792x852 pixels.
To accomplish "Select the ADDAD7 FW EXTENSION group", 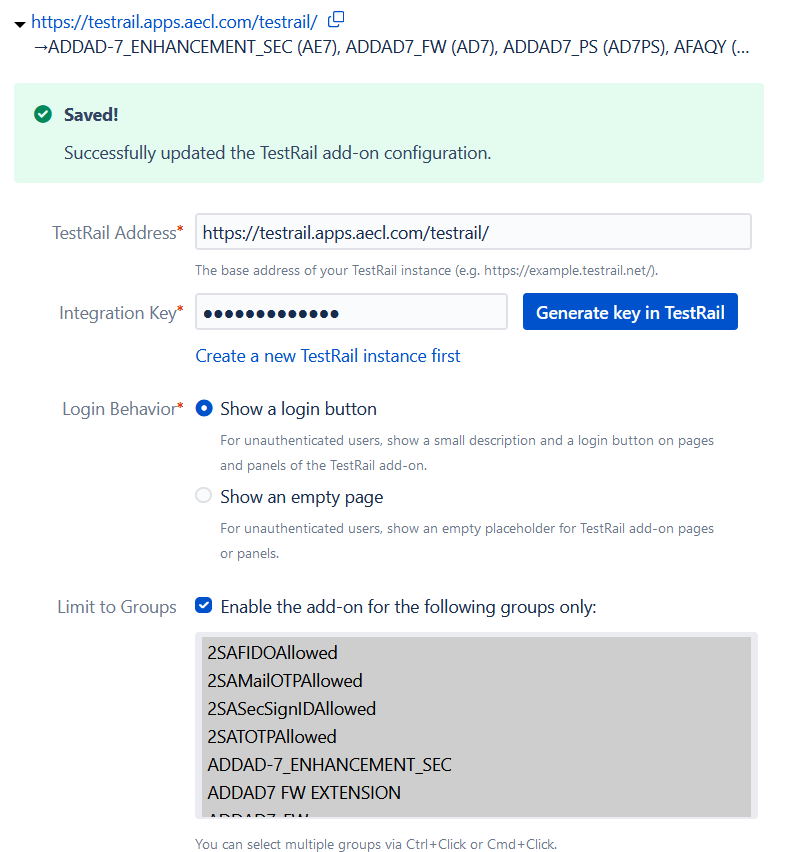I will (x=302, y=792).
